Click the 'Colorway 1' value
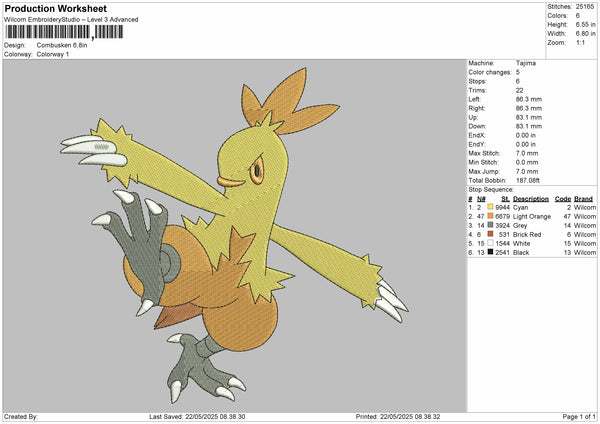600x424 pixels. point(53,54)
